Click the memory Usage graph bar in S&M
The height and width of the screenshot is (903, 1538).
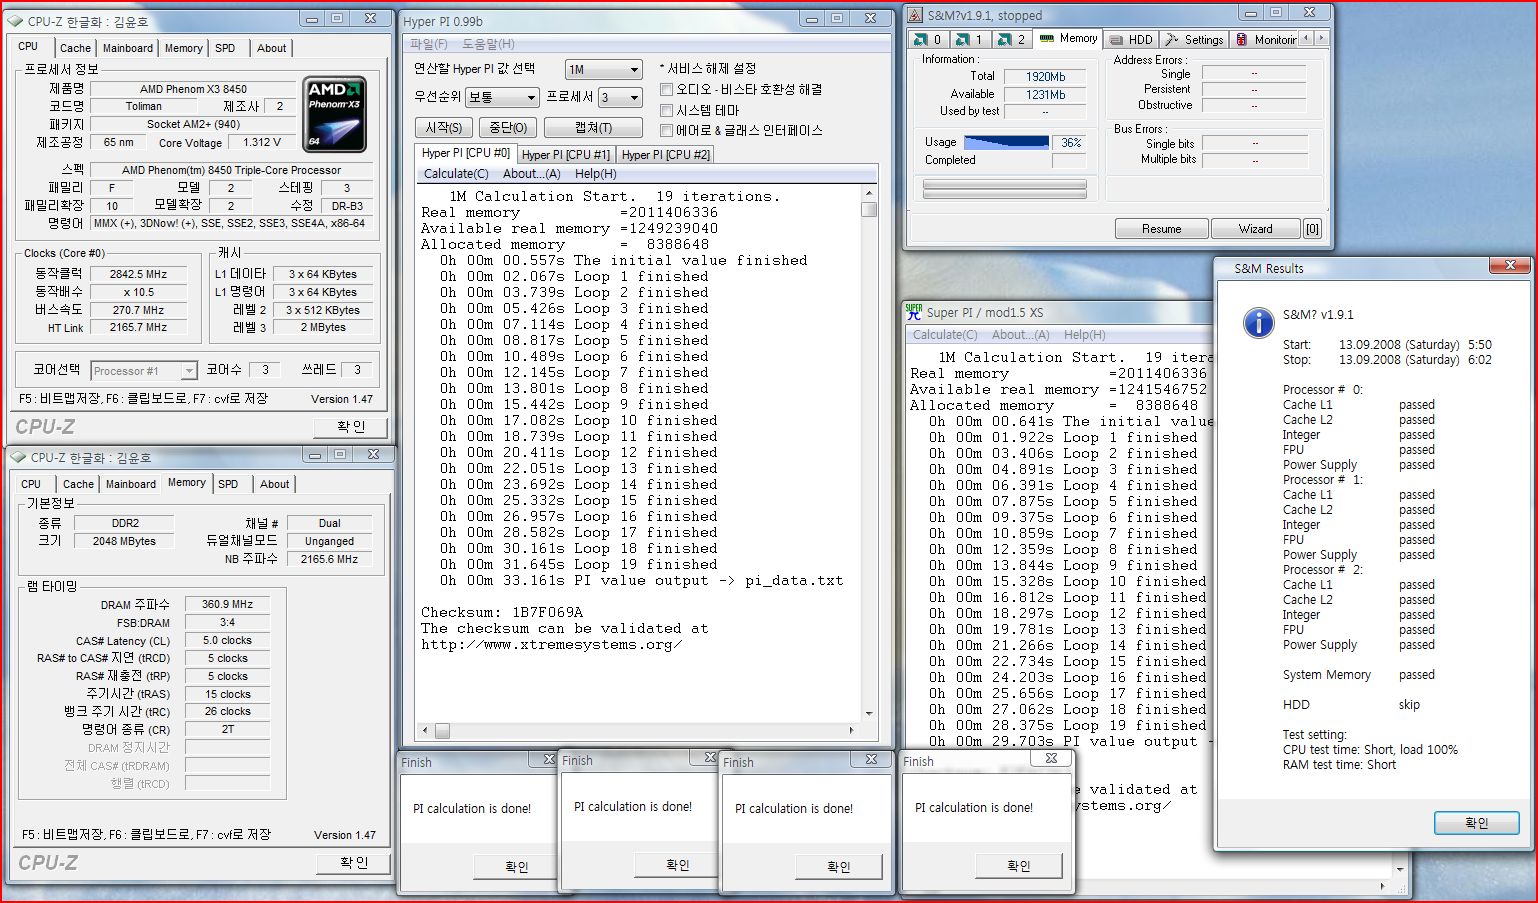coord(1006,143)
